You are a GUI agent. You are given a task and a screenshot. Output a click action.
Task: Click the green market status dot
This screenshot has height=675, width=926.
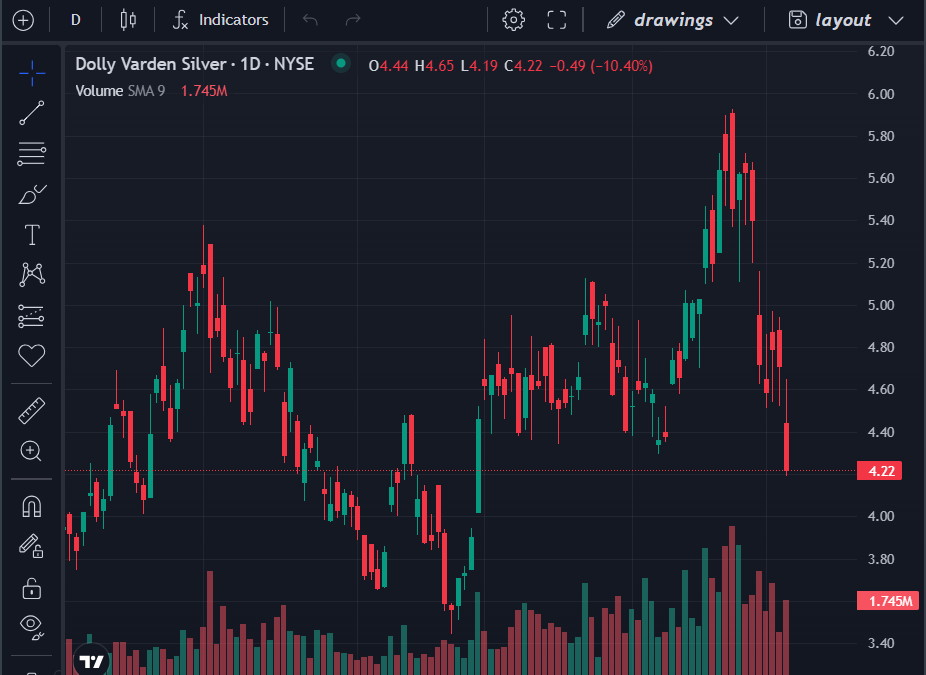pos(341,64)
